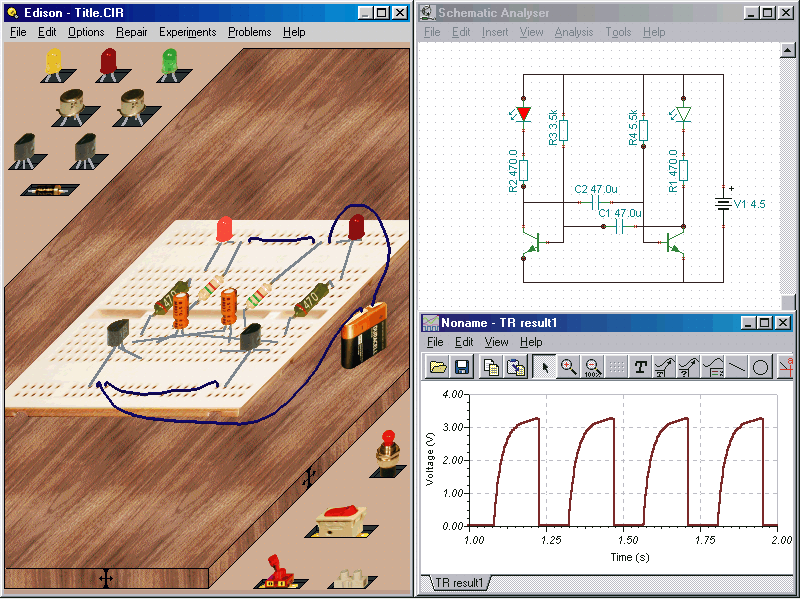Open Analysis menu in Schematic Analyser
This screenshot has height=600, width=800.
point(573,32)
